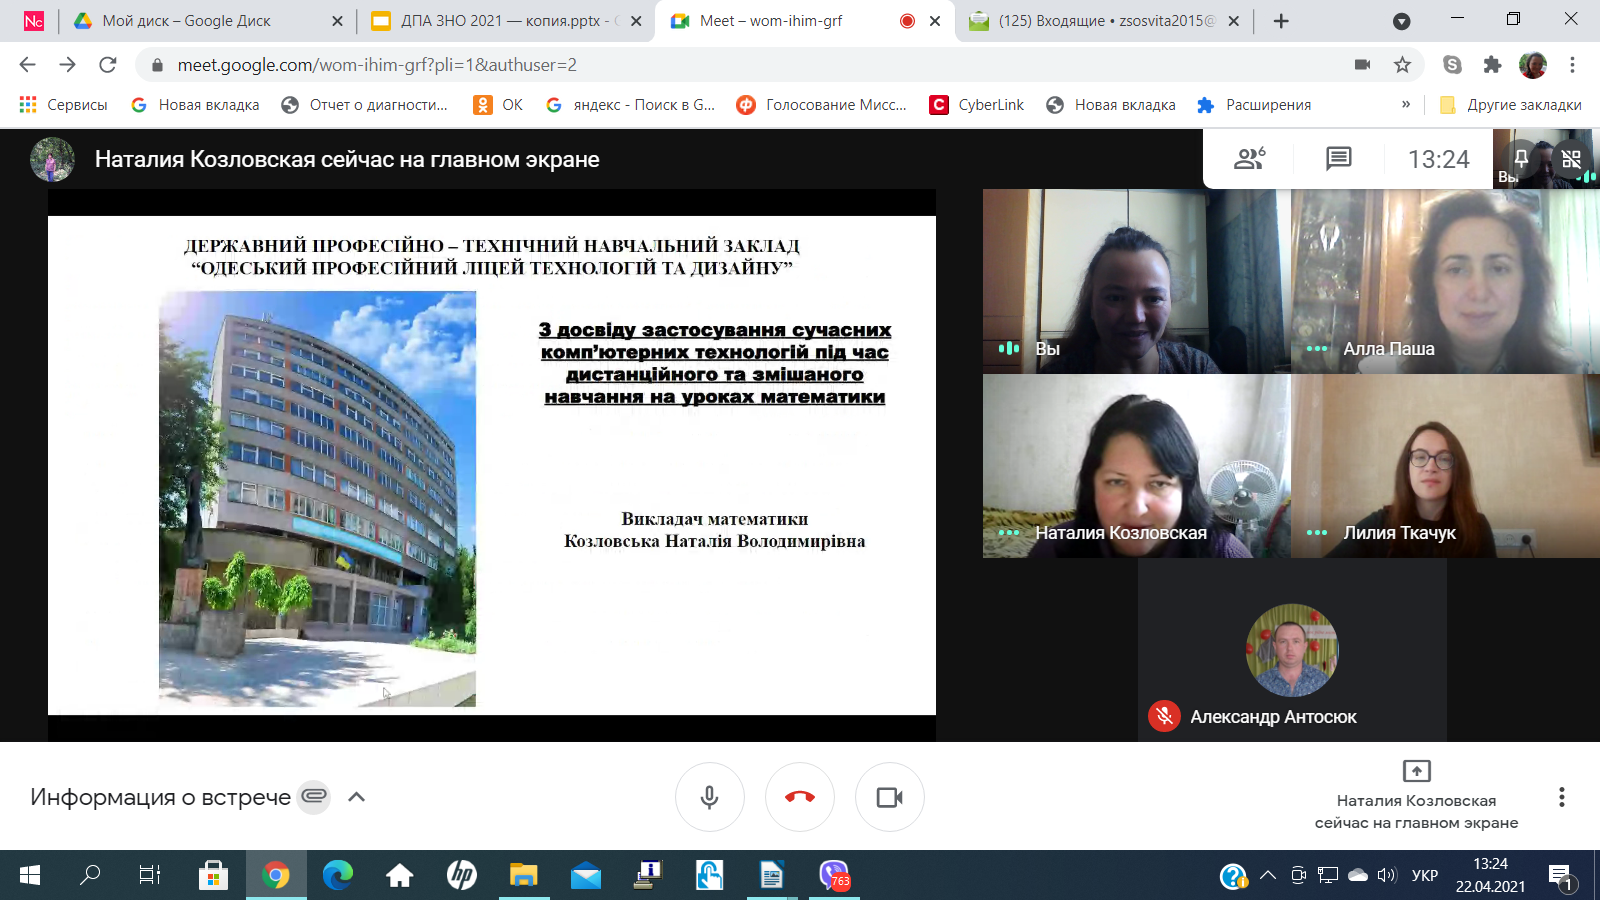
Task: Open the participants list icon
Action: click(x=1249, y=158)
